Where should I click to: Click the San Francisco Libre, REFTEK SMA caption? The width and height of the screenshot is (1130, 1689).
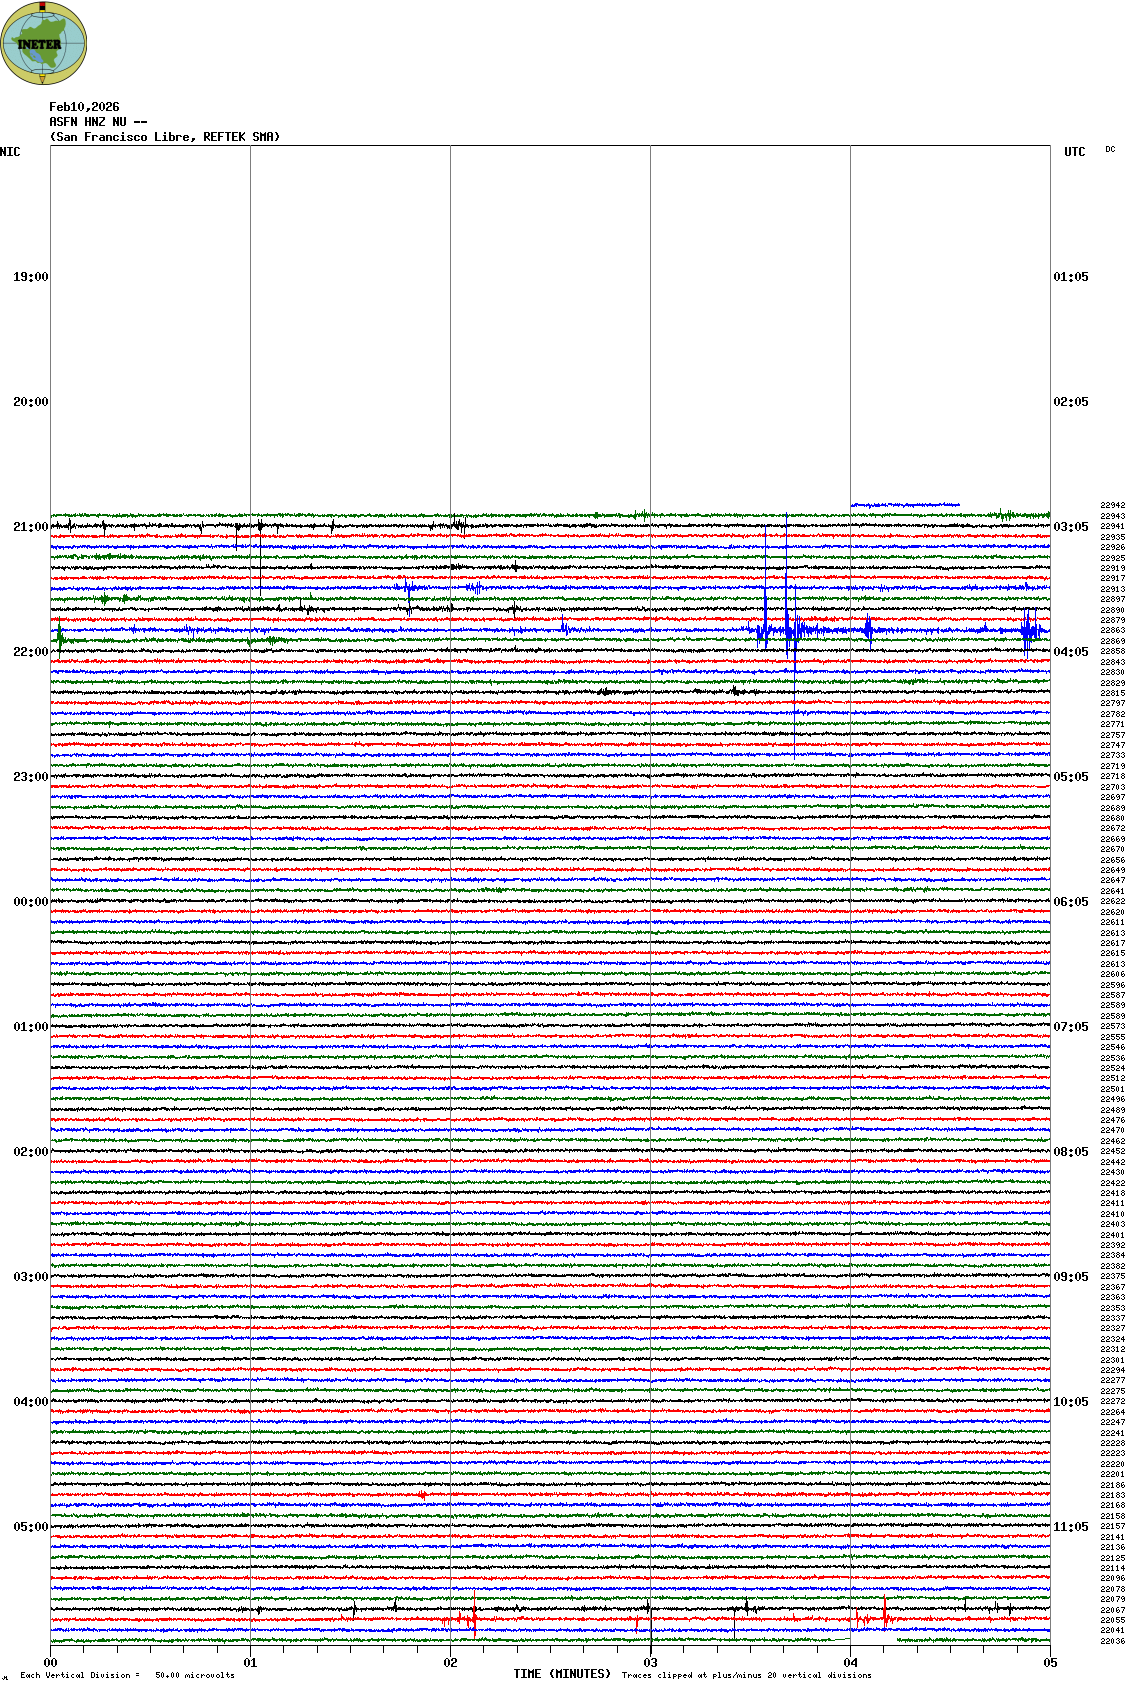pos(165,137)
